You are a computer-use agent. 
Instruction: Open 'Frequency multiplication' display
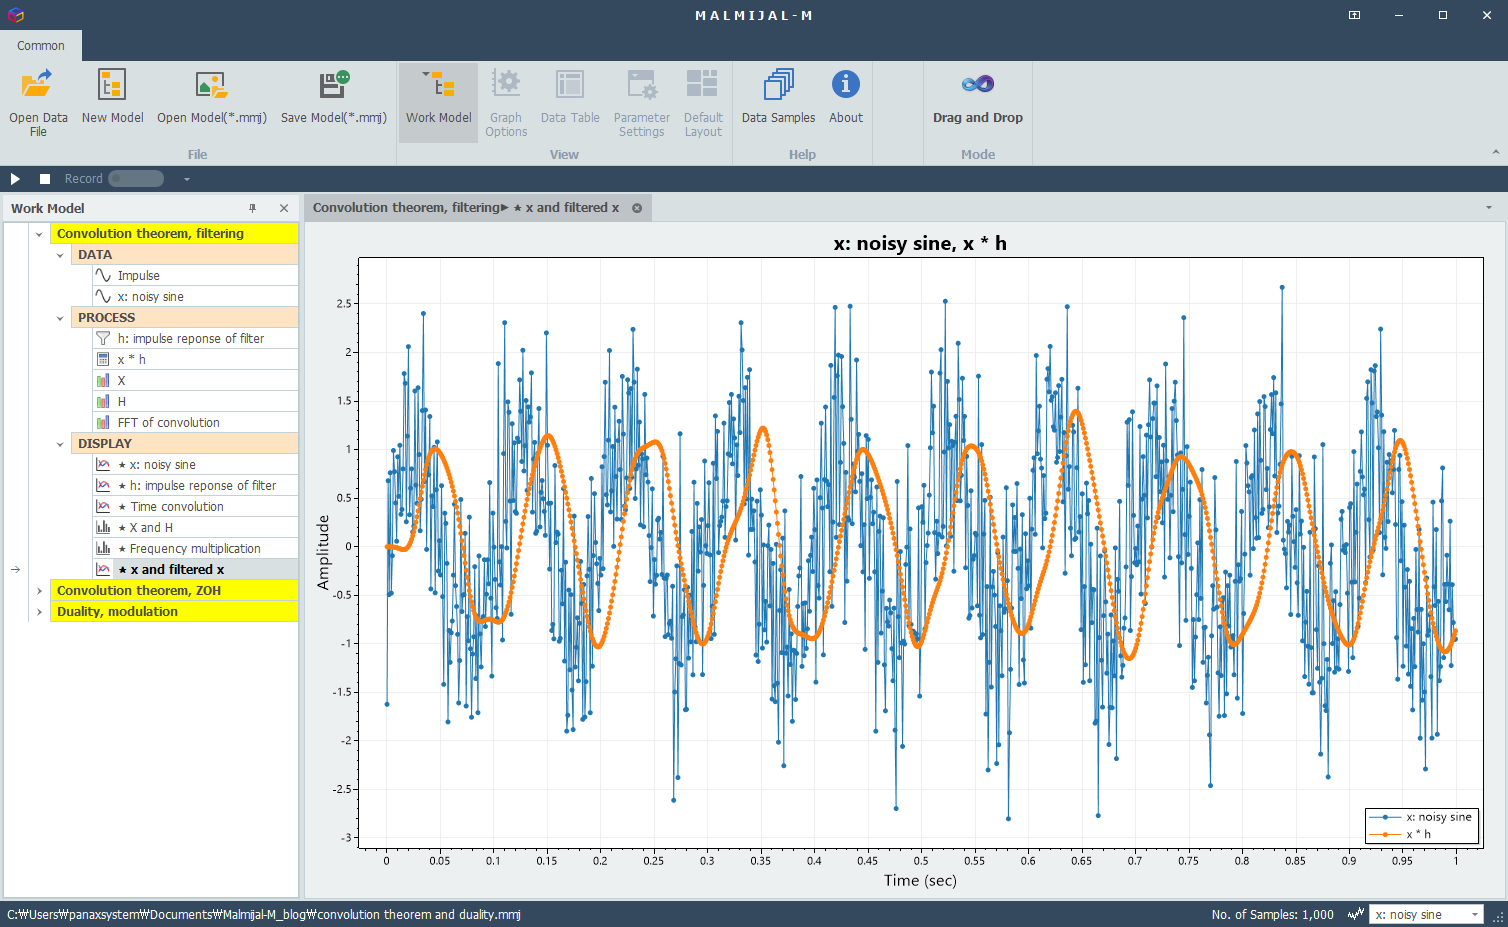[195, 549]
